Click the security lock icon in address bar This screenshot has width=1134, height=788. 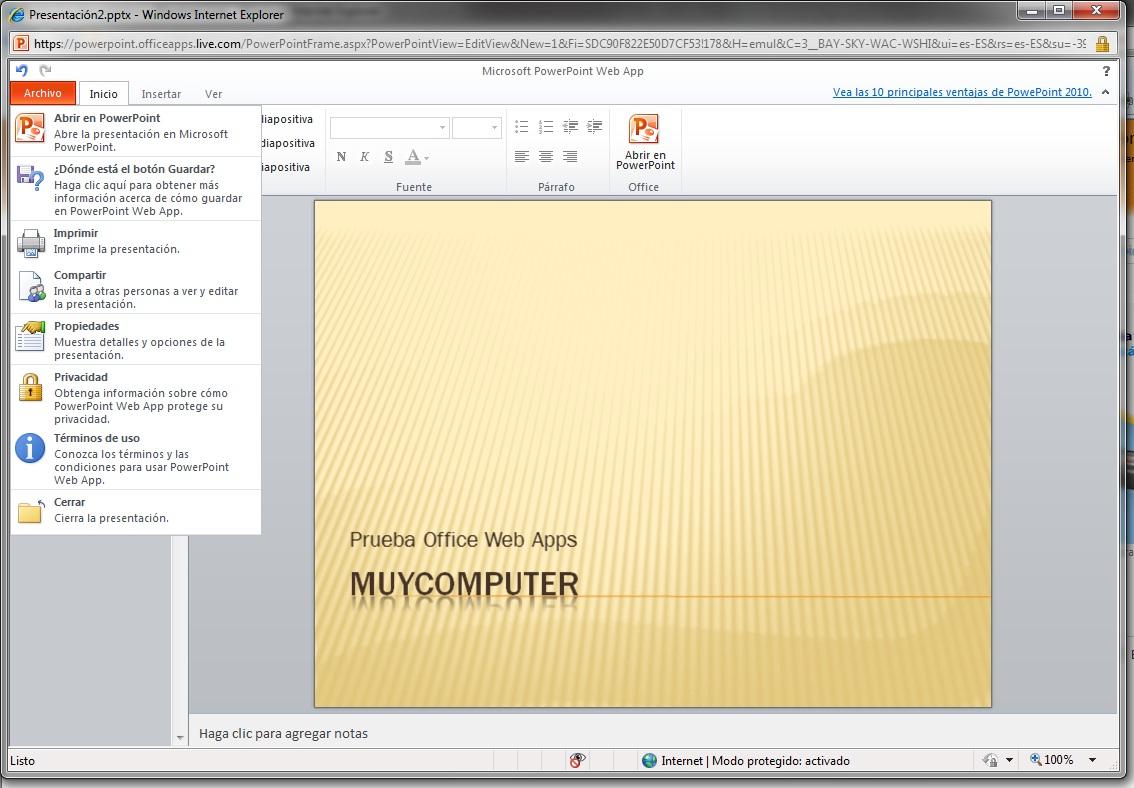1102,43
